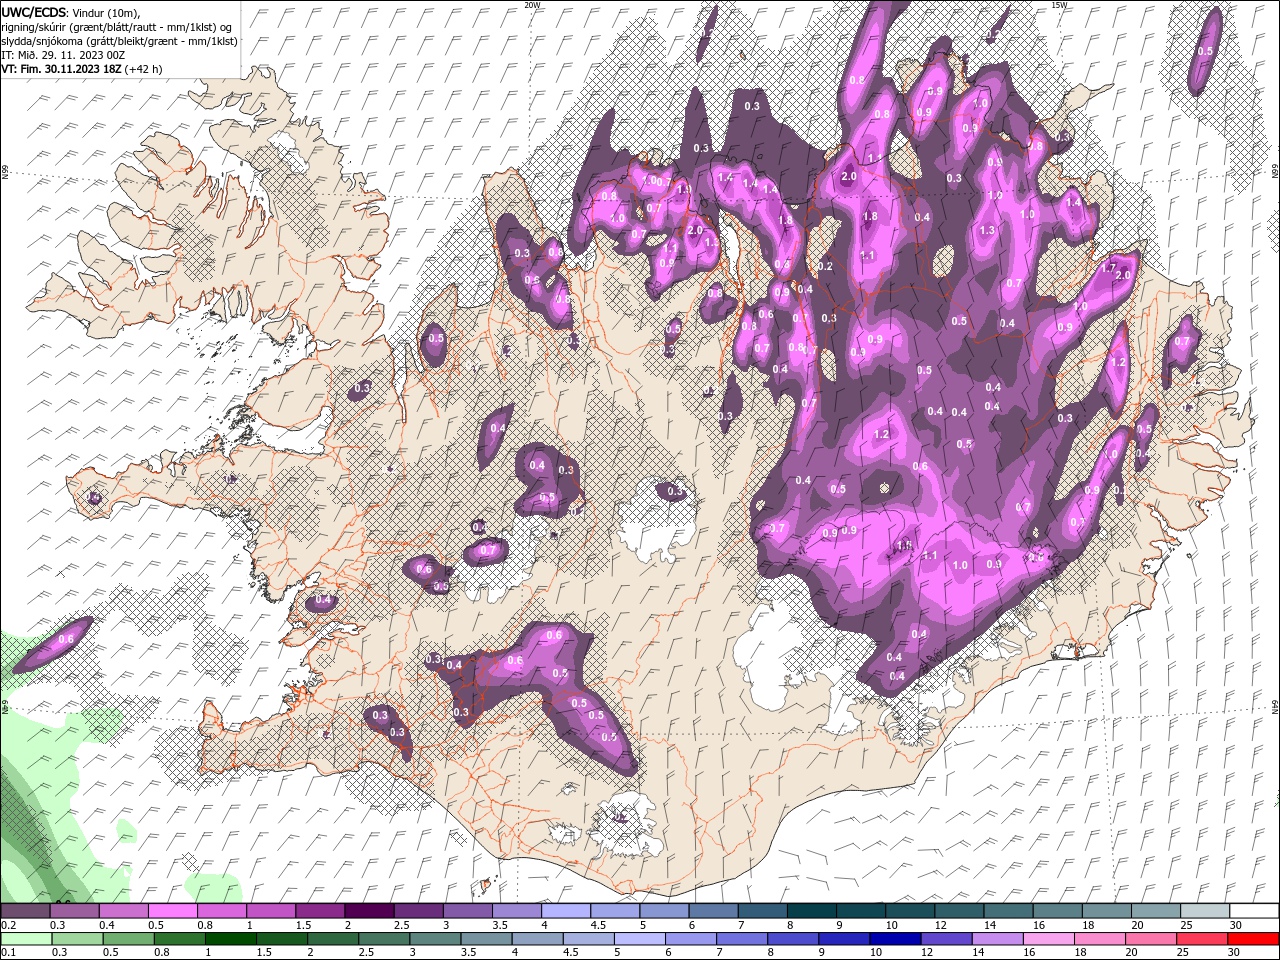Screen dimensions: 1280x960
Task: Pick the pale pink 16 swatch in bottom legend row
Action: 1048,939
